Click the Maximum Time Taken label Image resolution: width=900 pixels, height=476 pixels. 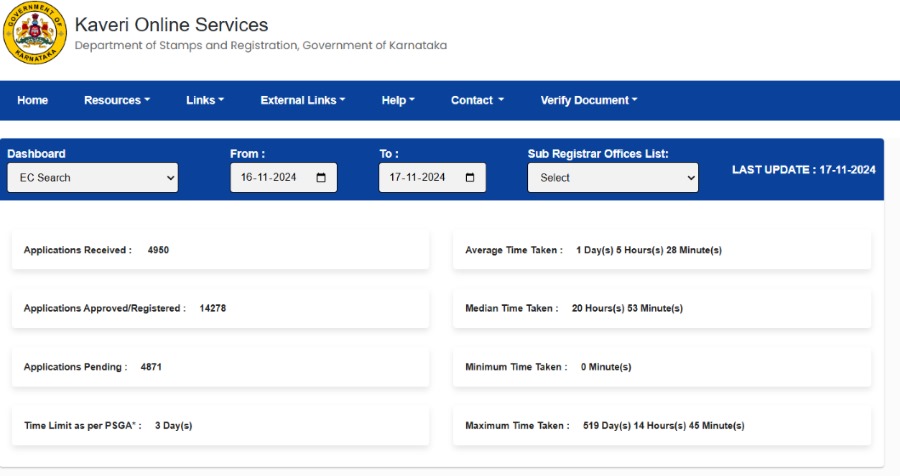[x=517, y=425]
